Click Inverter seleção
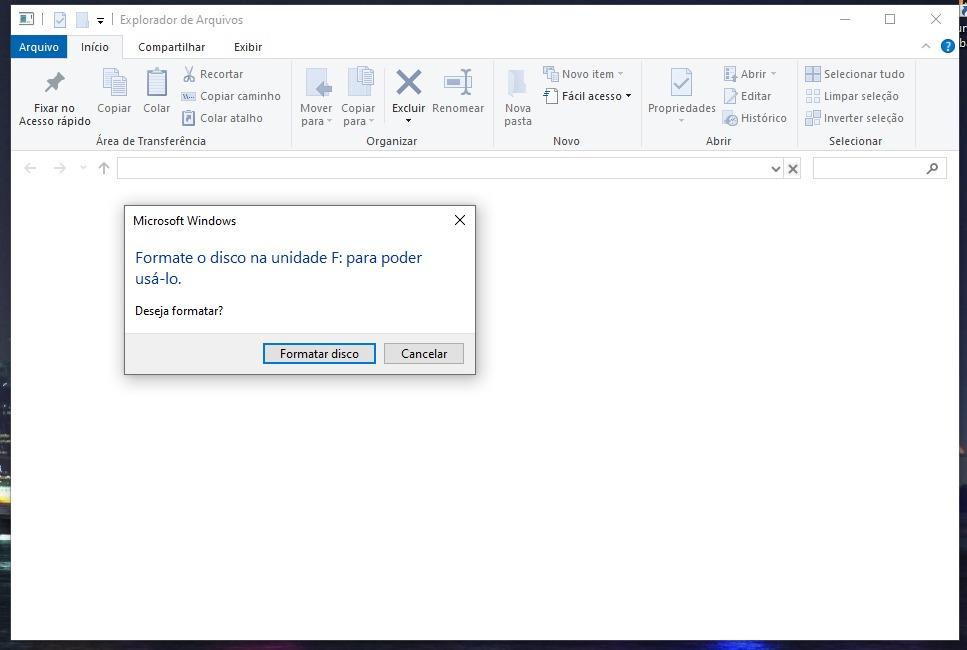The height and width of the screenshot is (650, 967). point(854,118)
